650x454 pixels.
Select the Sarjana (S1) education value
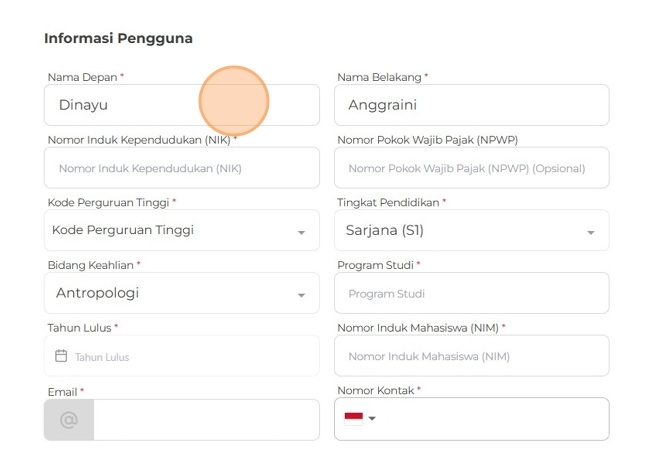point(385,230)
